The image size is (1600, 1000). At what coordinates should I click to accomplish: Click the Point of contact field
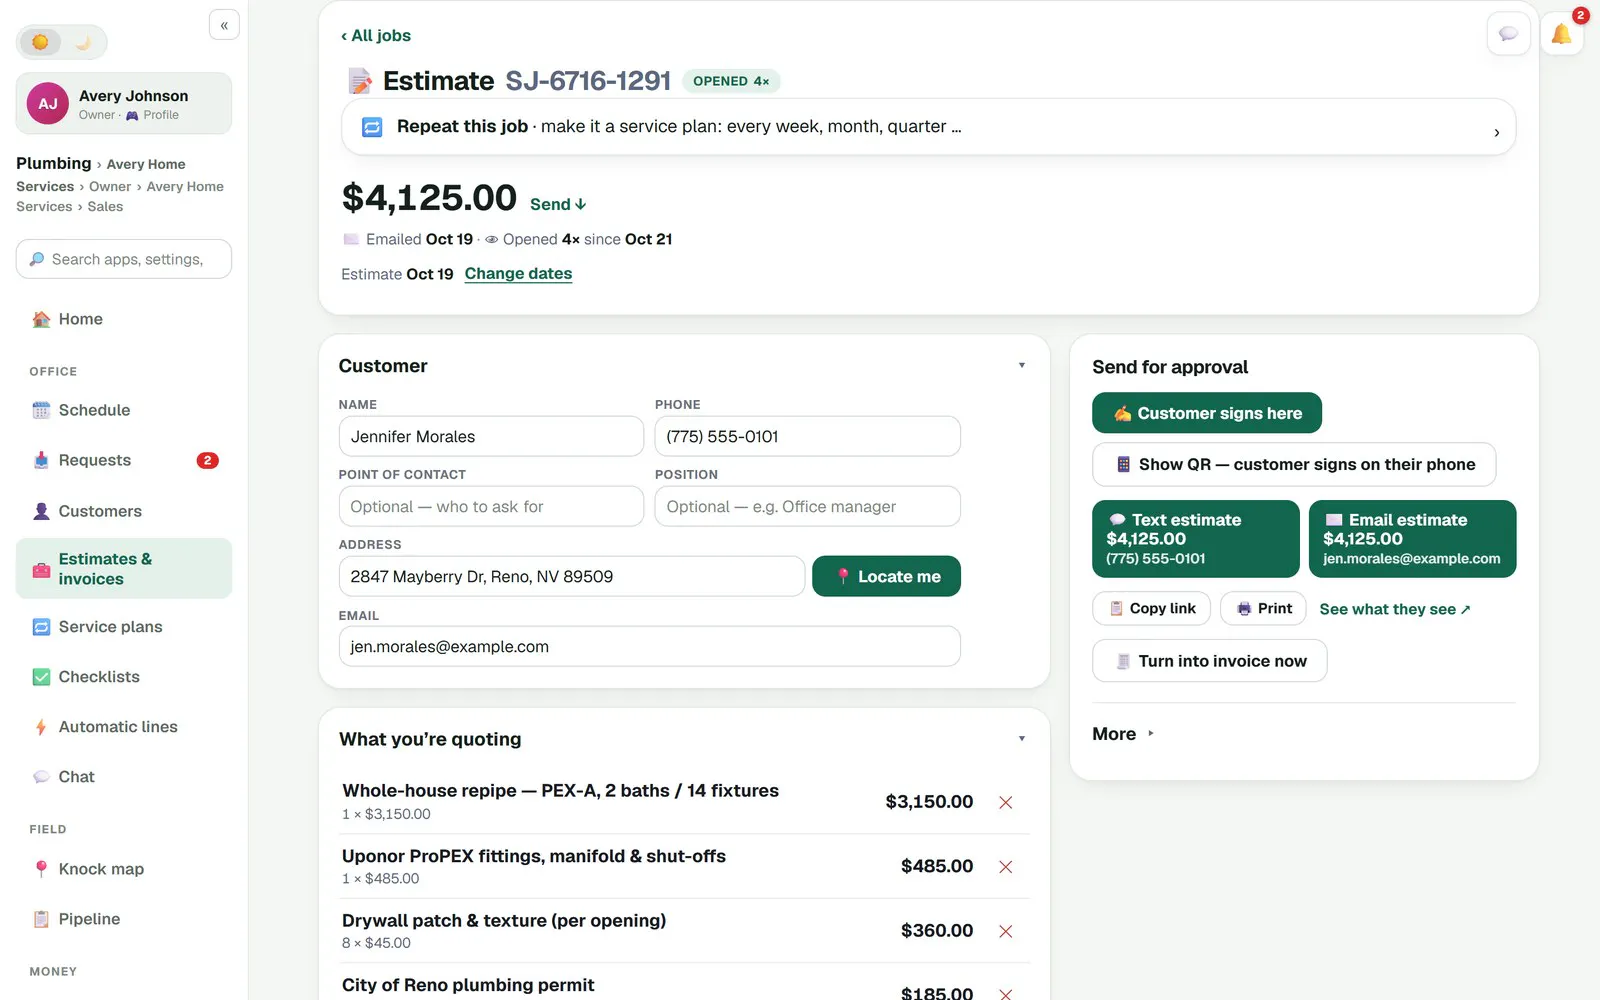tap(491, 507)
